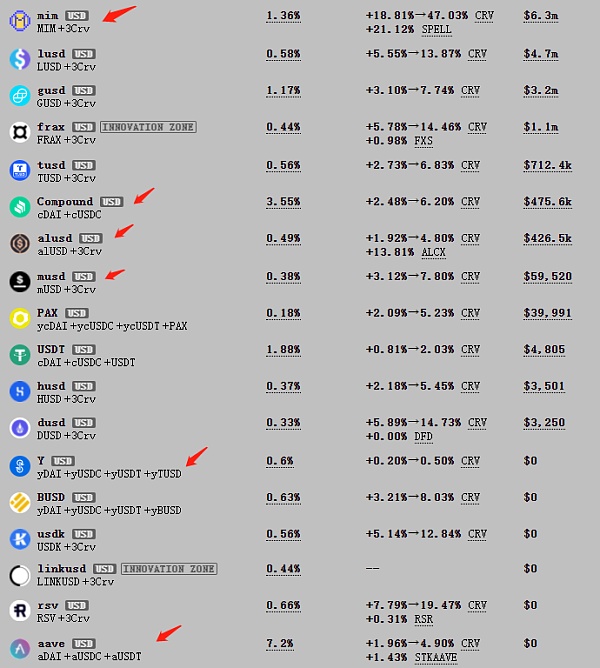This screenshot has height=668, width=600.
Task: Click the $6.3m volume for mim
Action: click(541, 16)
